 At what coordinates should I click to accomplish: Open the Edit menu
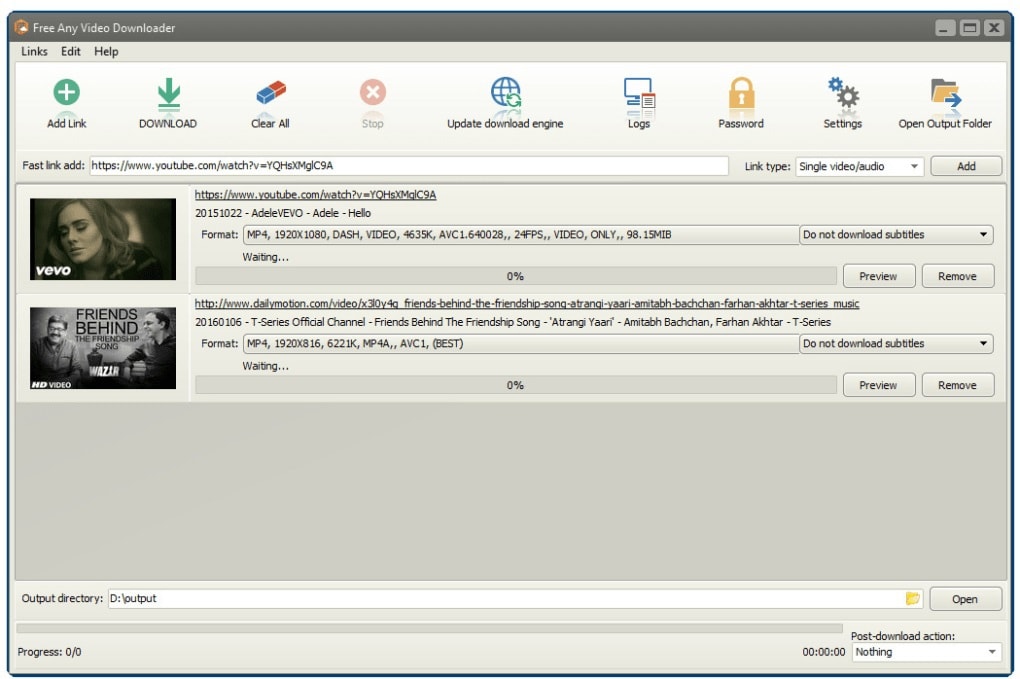click(x=70, y=51)
